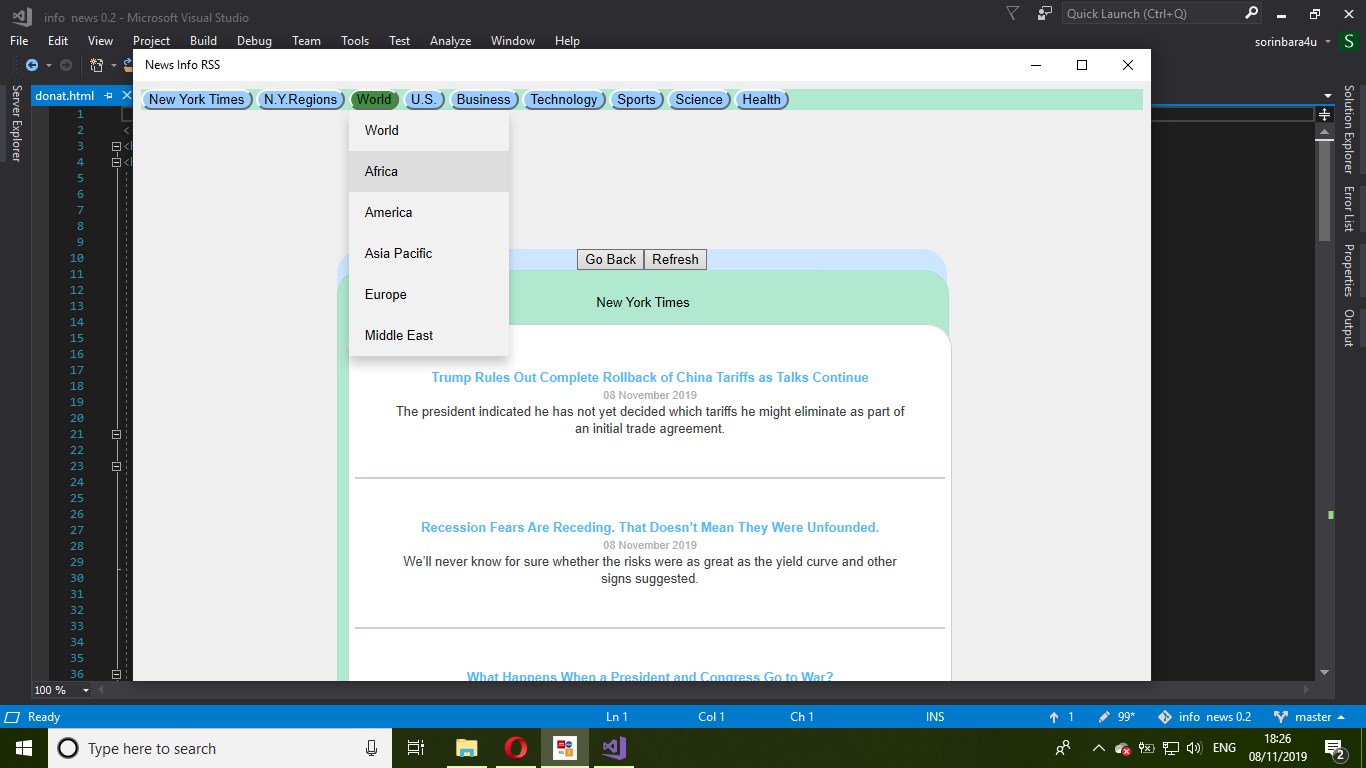Open the Trump Rules Out China Tariffs headline
The height and width of the screenshot is (768, 1366).
point(650,377)
